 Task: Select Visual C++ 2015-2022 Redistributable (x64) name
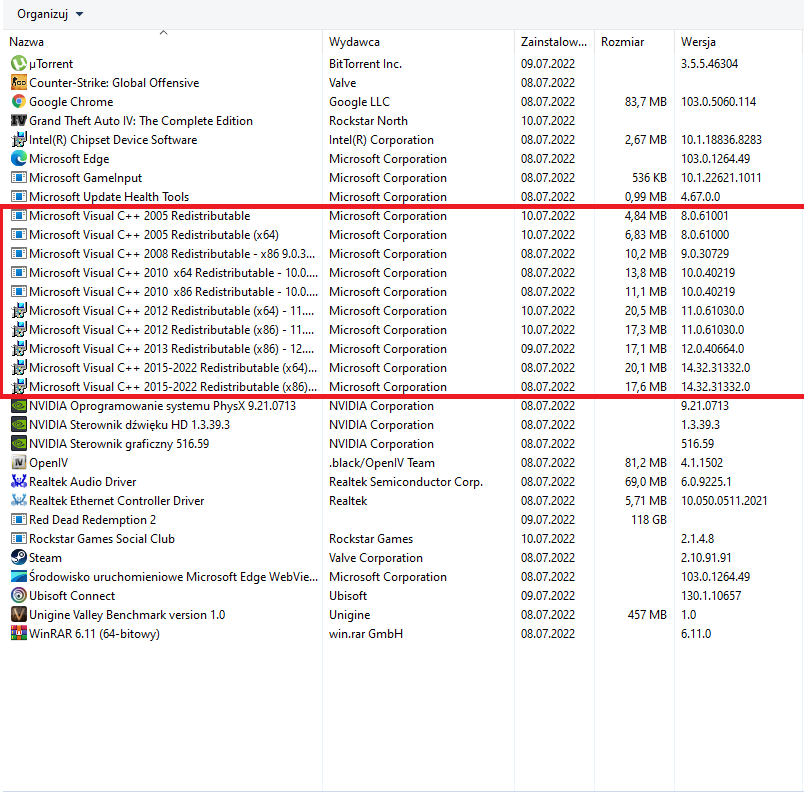(x=173, y=368)
